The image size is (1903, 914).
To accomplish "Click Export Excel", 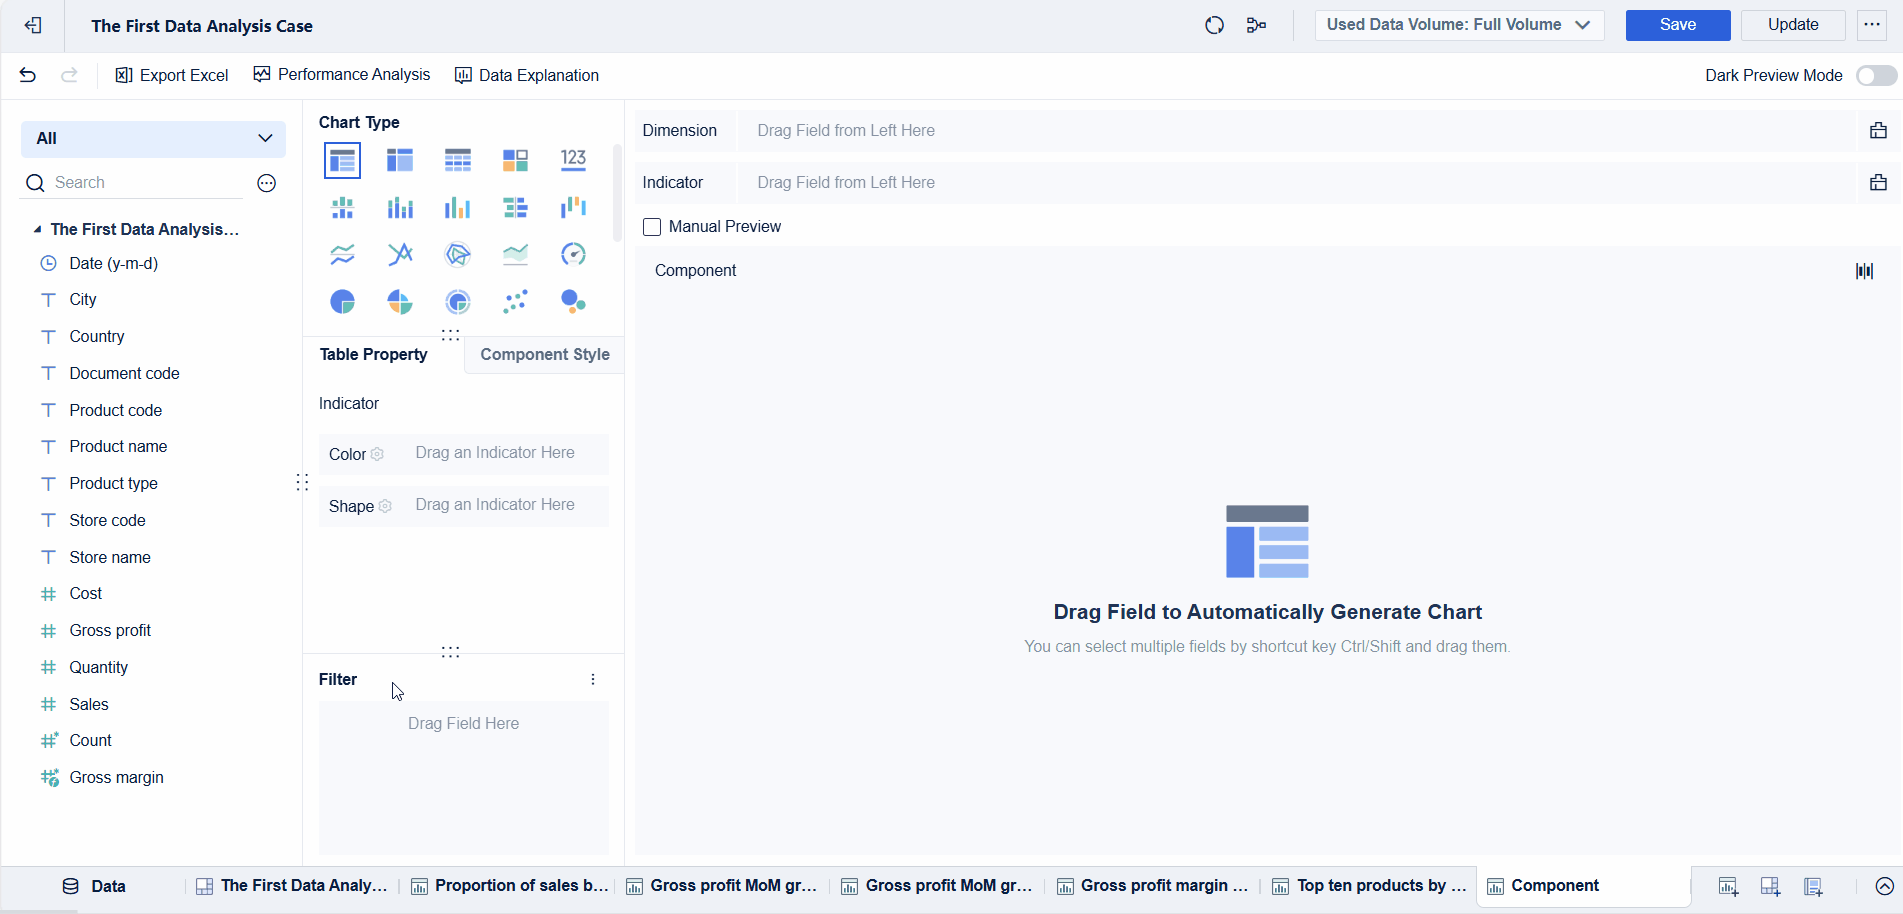I will point(172,76).
